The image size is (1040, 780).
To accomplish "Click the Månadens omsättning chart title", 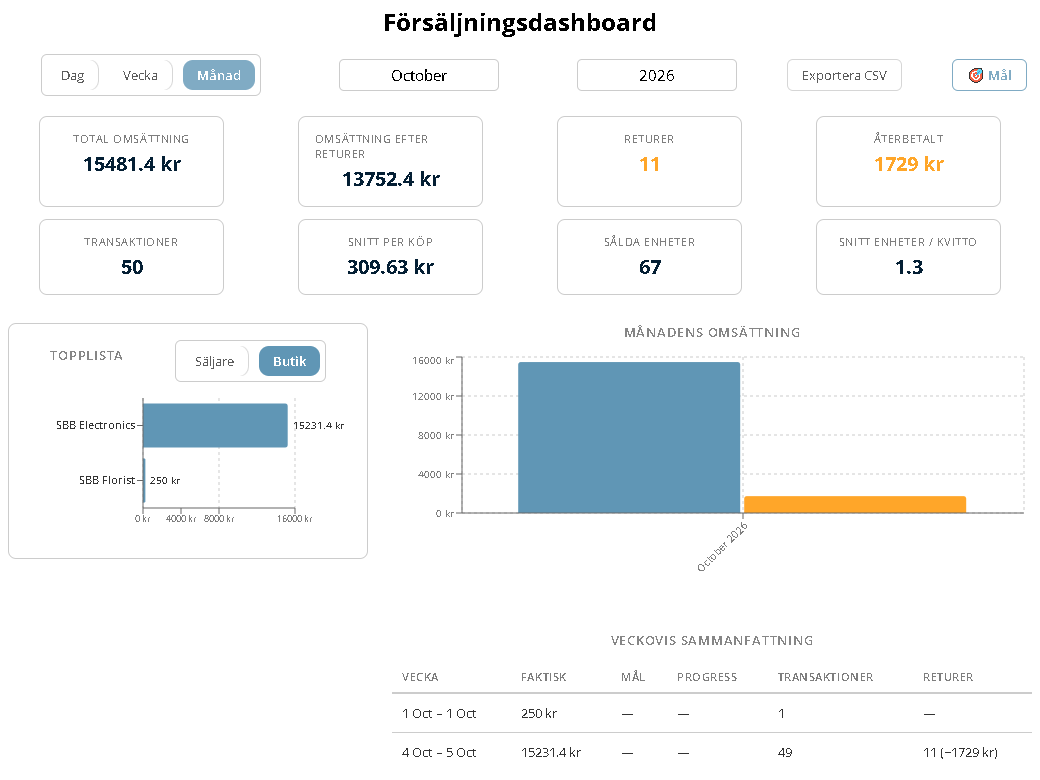I will tap(712, 332).
